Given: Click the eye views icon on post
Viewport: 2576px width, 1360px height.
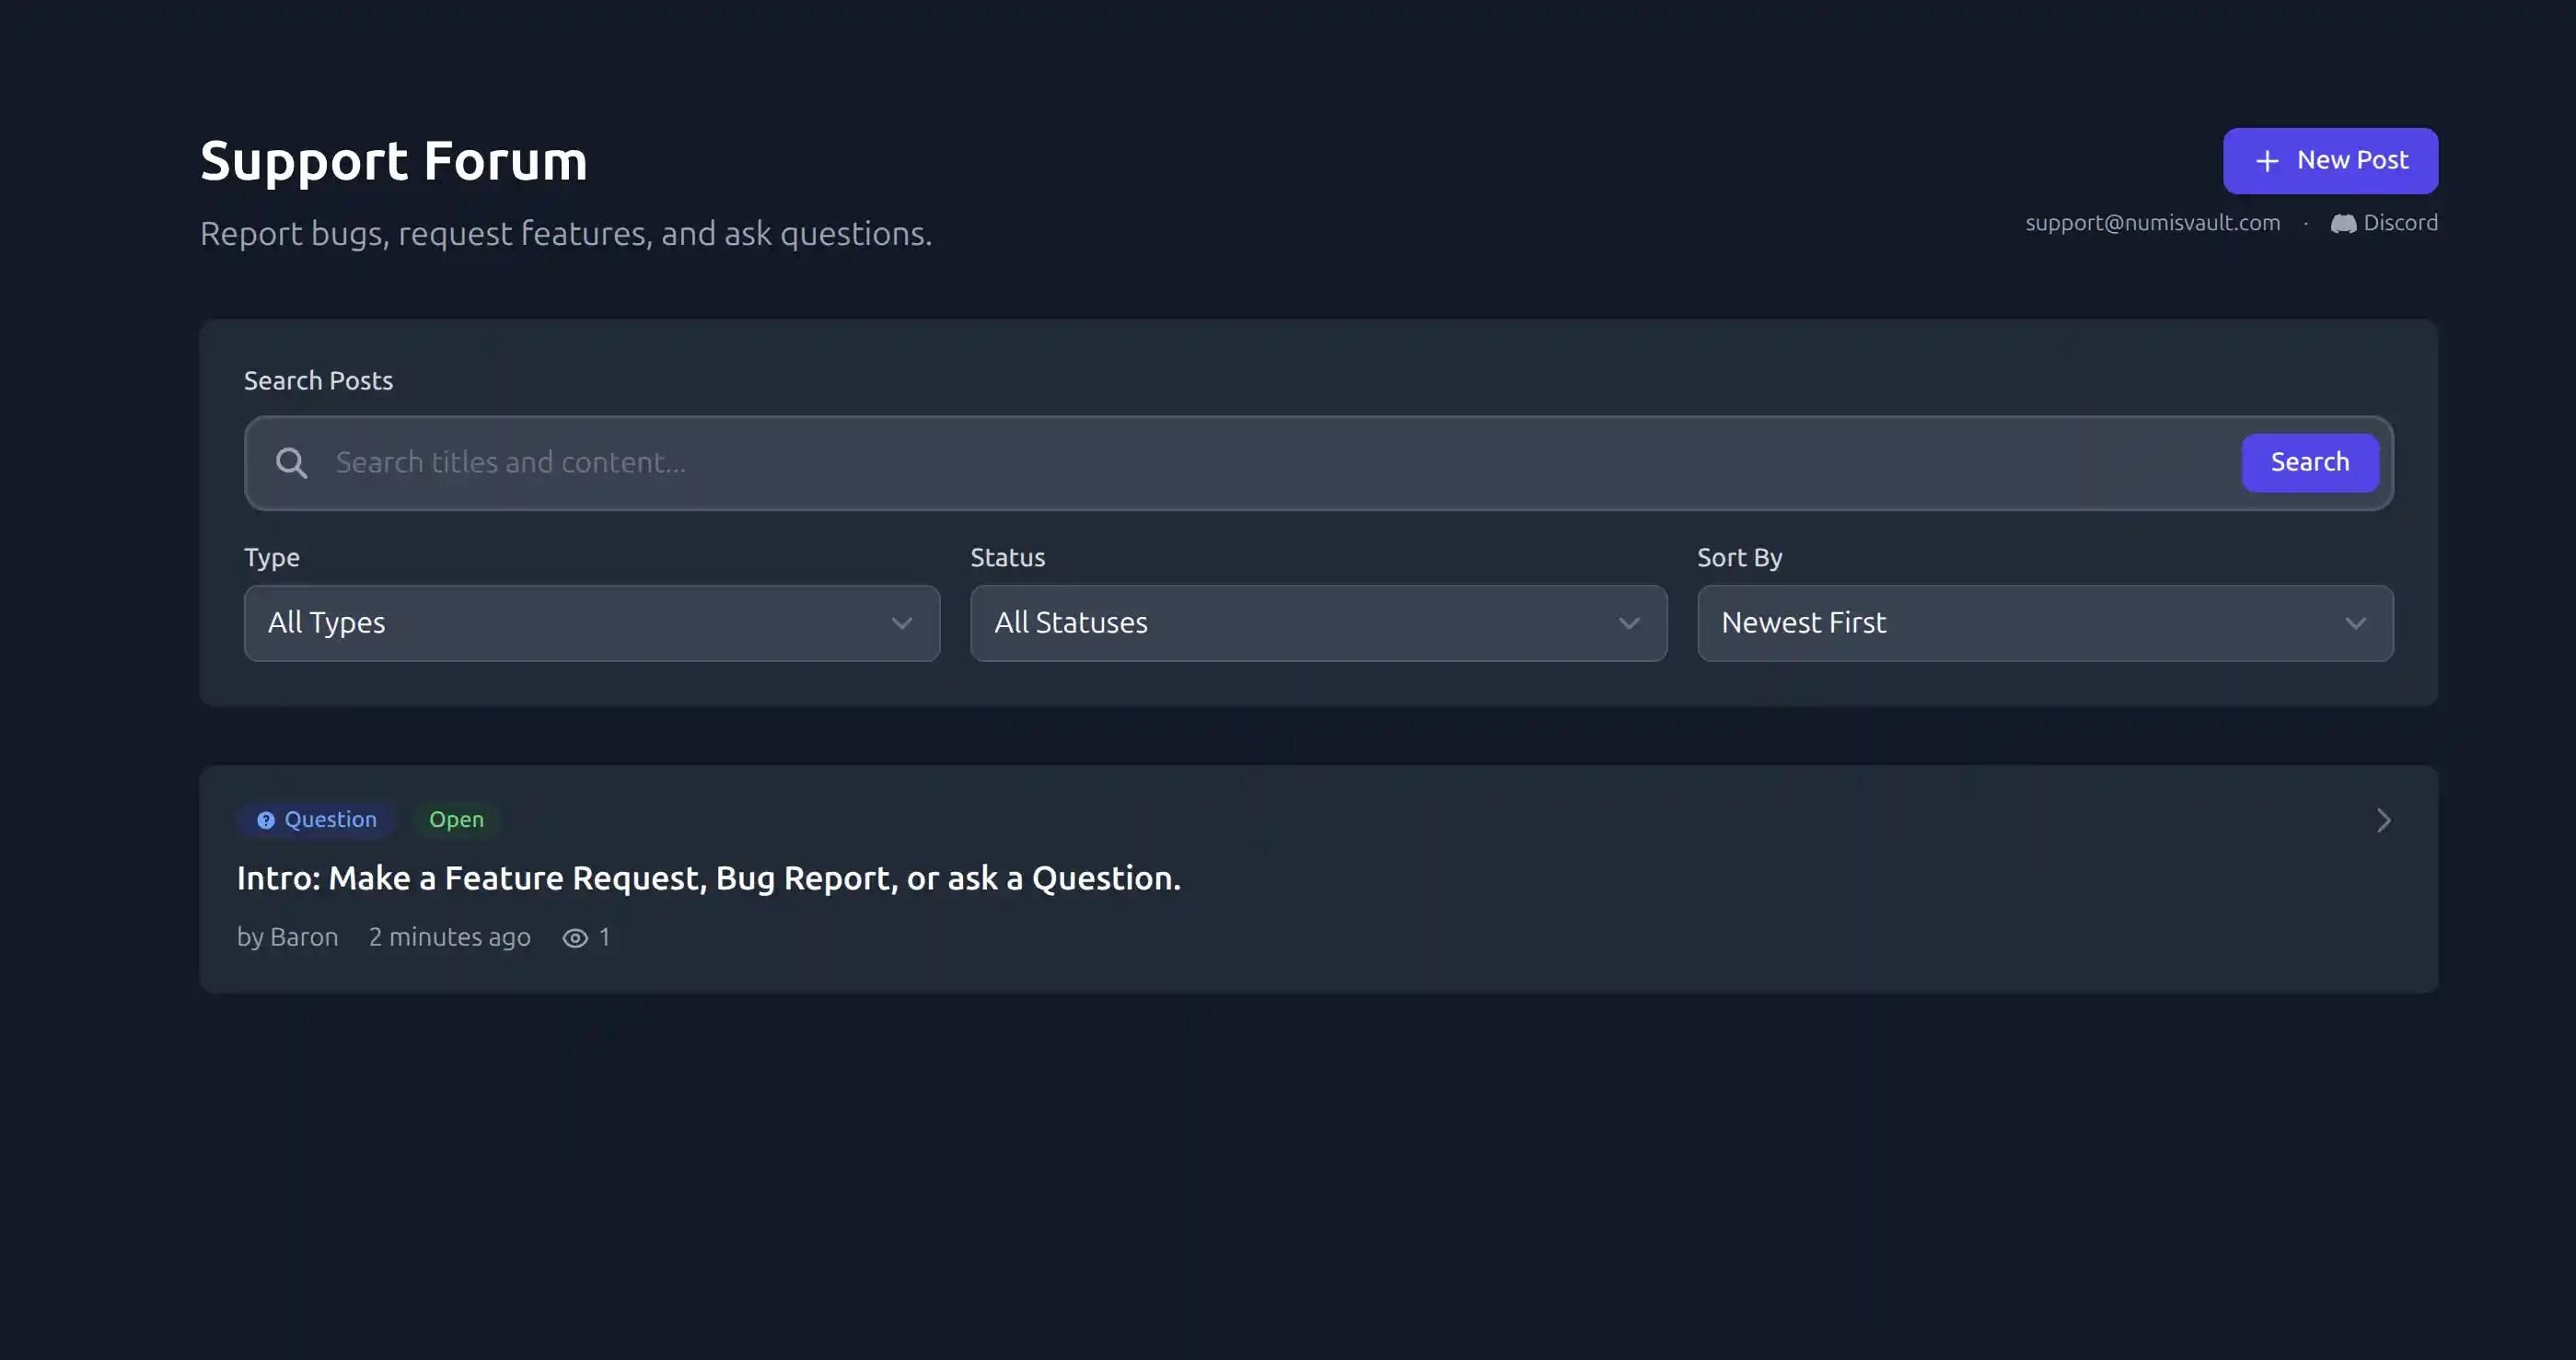Looking at the screenshot, I should 575,938.
